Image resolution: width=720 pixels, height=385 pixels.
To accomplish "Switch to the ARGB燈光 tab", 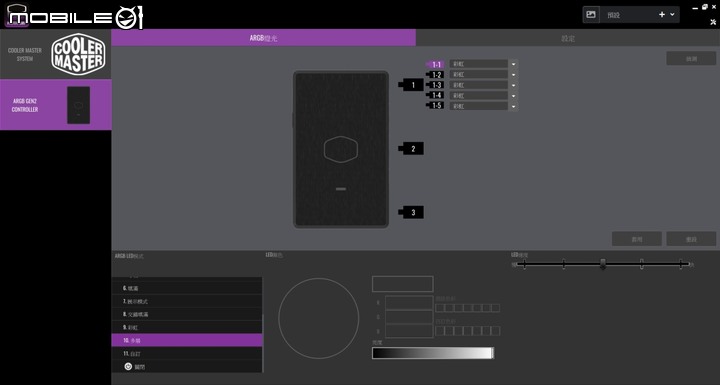I will tap(264, 38).
